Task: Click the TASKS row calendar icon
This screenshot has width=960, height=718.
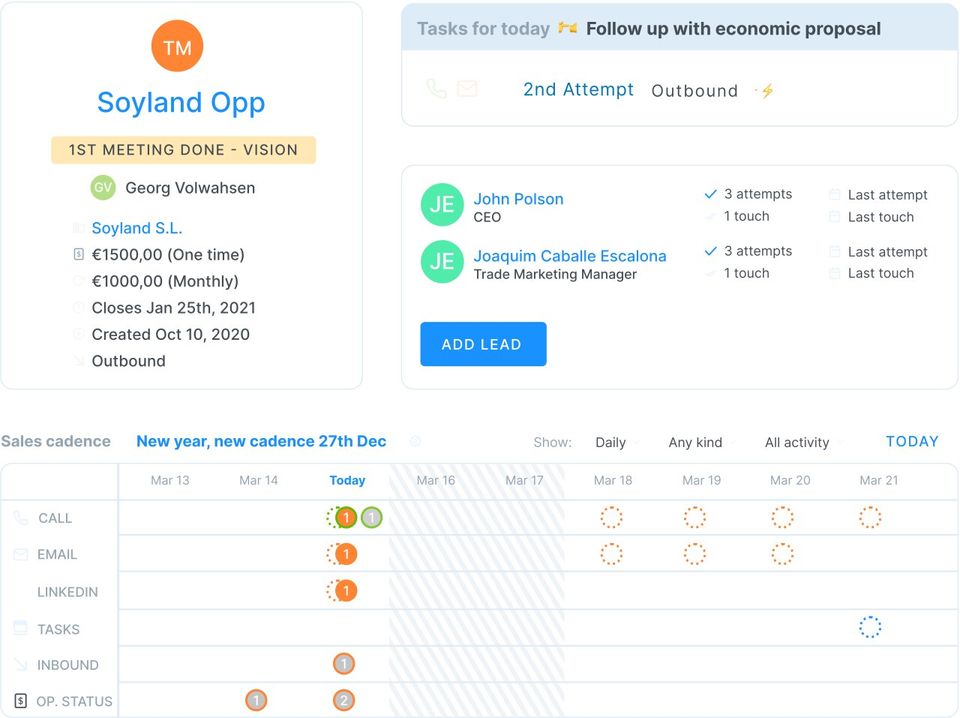Action: [x=20, y=628]
